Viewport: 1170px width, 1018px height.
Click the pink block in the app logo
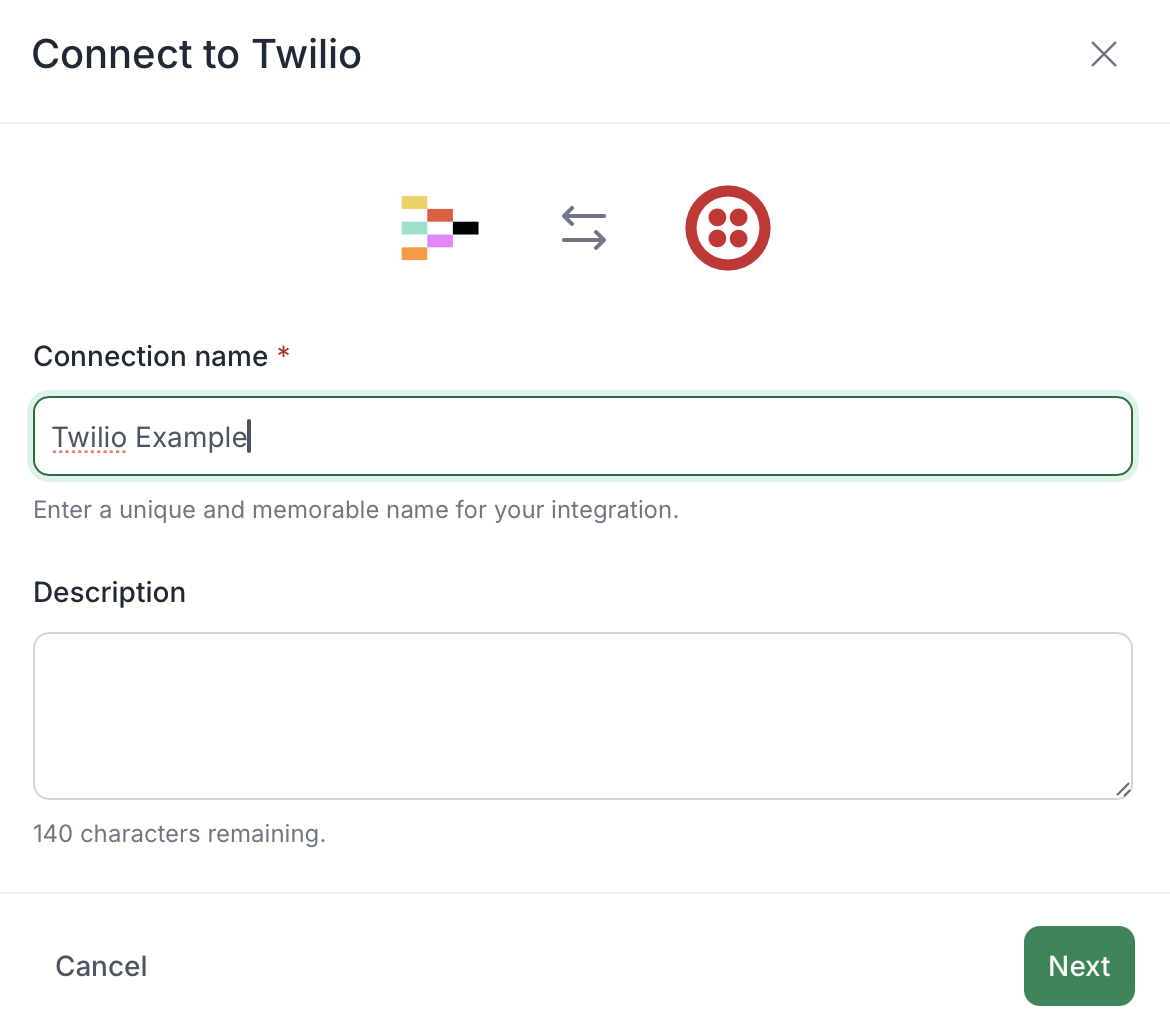tap(440, 241)
